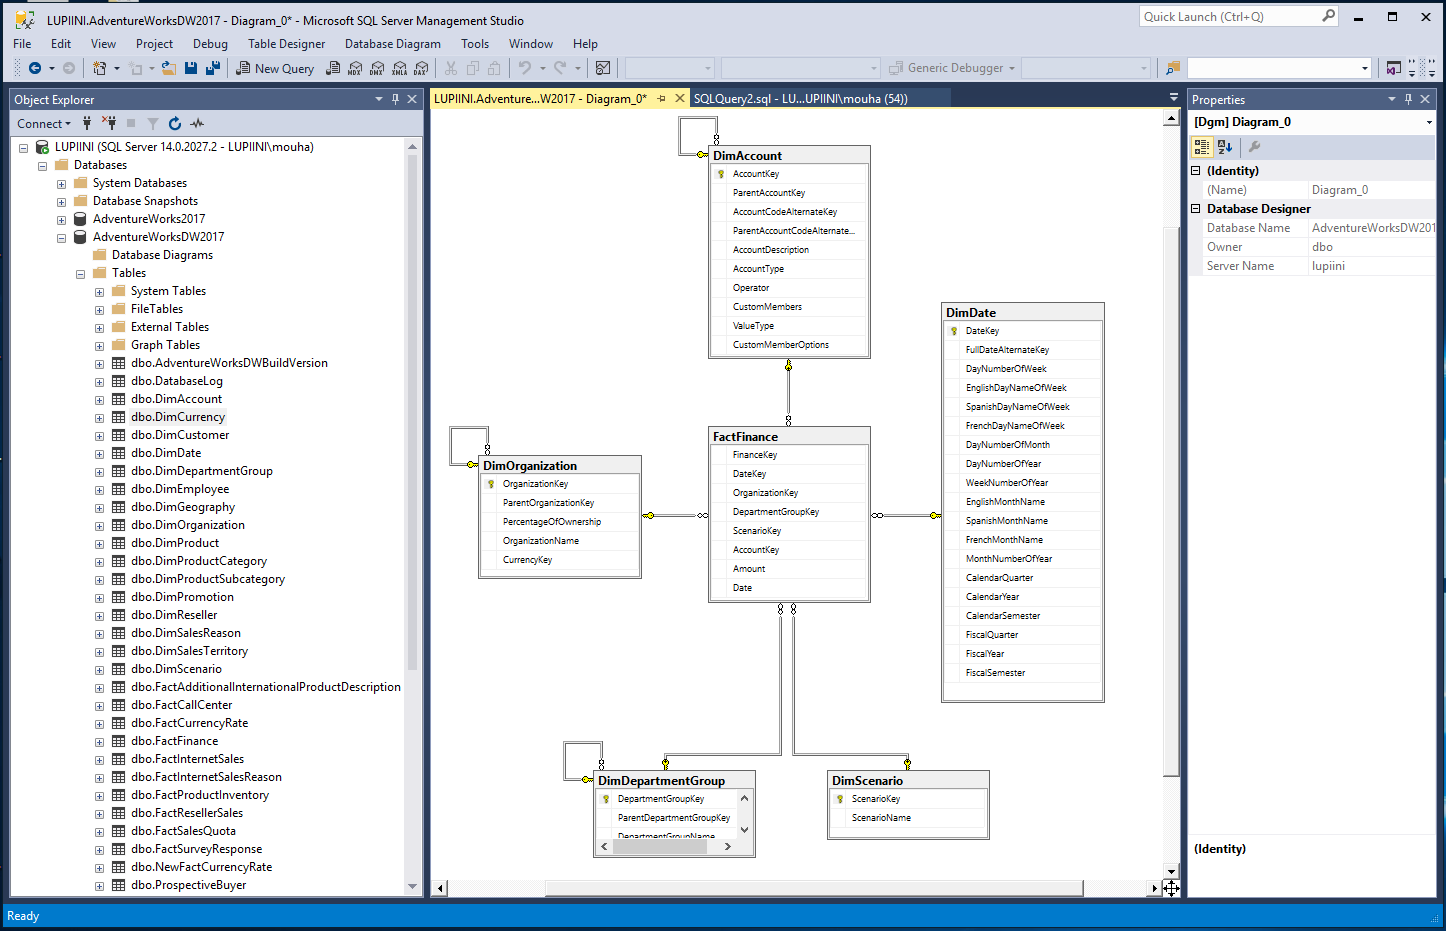Click Categorized view icon in Properties
The width and height of the screenshot is (1446, 931).
coord(1202,146)
